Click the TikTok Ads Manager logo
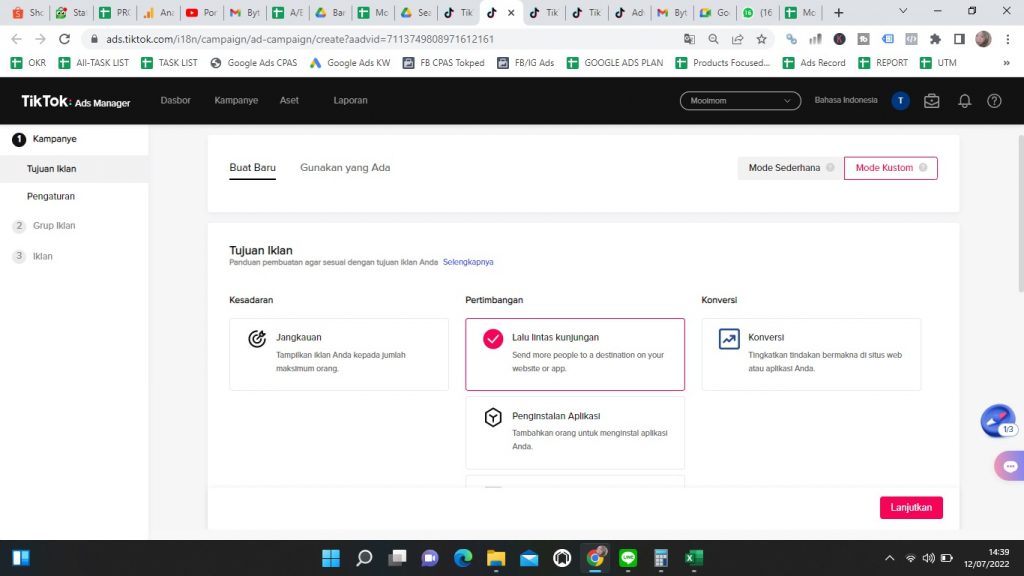This screenshot has height=576, width=1024. (76, 101)
